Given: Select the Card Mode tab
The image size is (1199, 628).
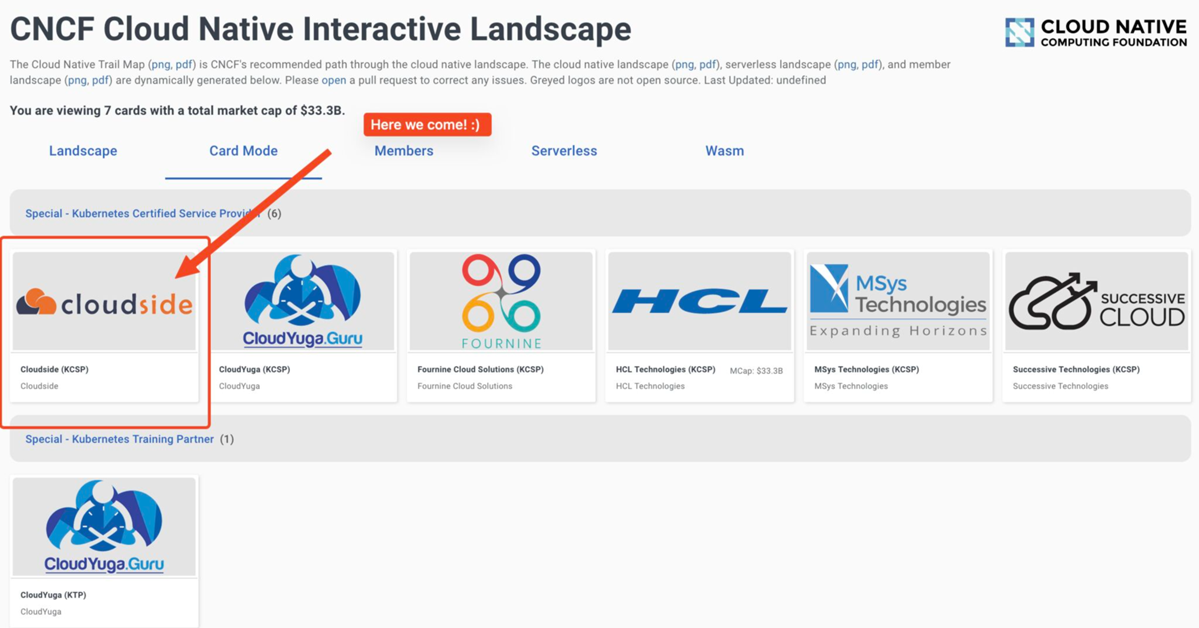Looking at the screenshot, I should (x=243, y=151).
